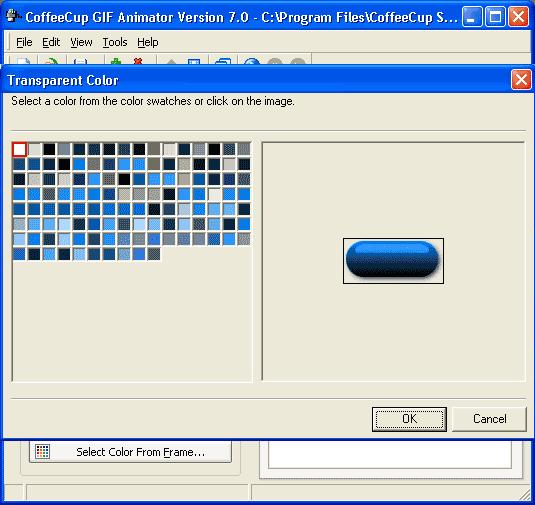
Task: Open the View menu
Action: click(x=81, y=42)
